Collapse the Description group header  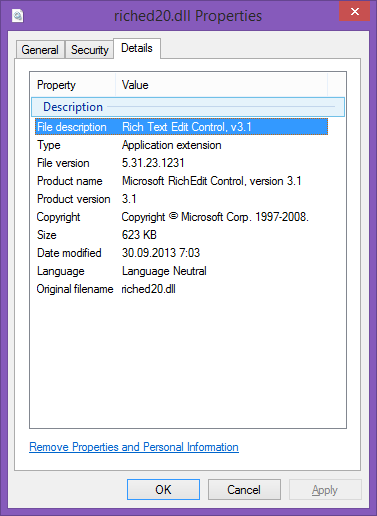tap(188, 107)
